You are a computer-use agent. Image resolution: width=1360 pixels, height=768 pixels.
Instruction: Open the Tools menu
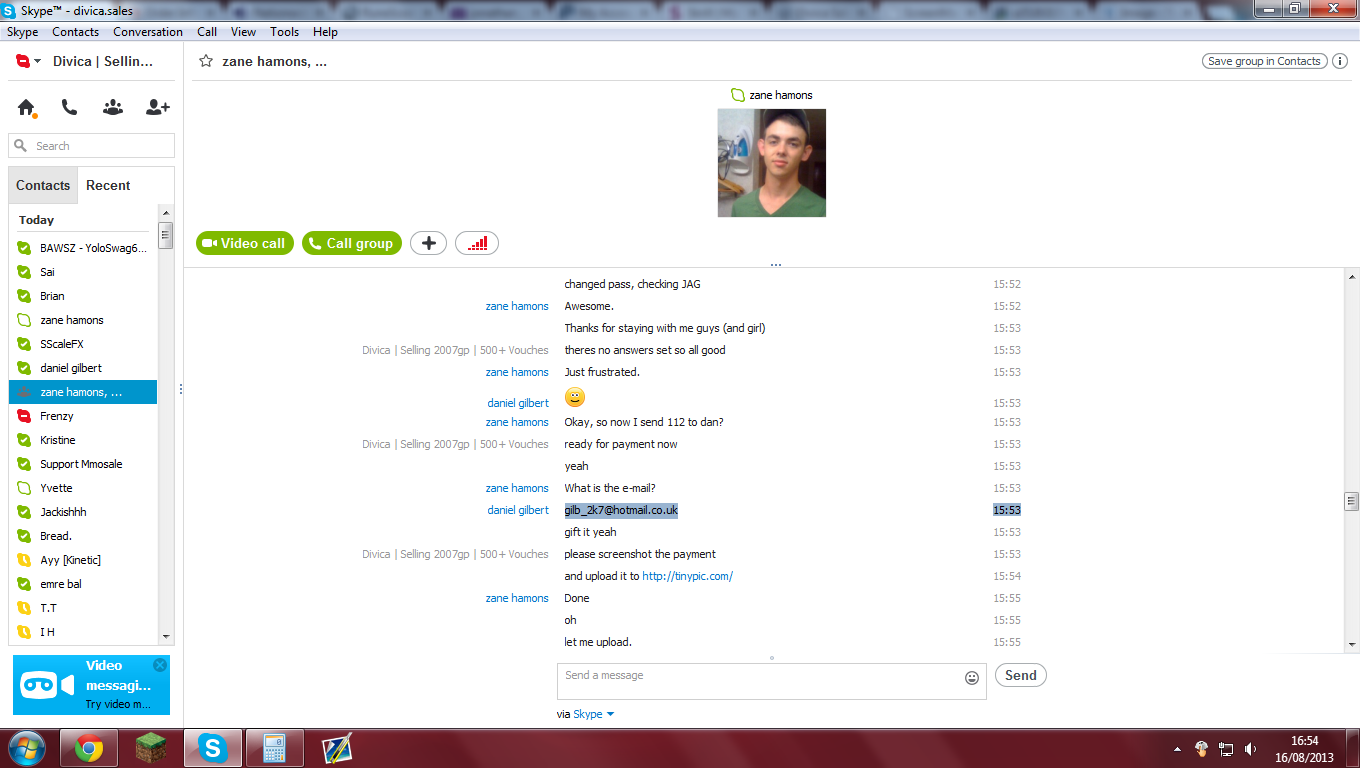[285, 32]
